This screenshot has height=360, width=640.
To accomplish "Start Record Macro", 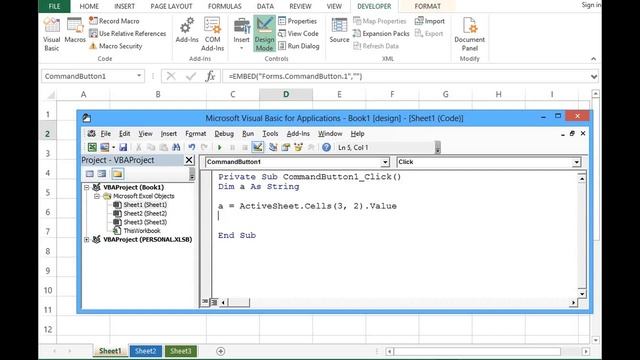I will [x=114, y=21].
